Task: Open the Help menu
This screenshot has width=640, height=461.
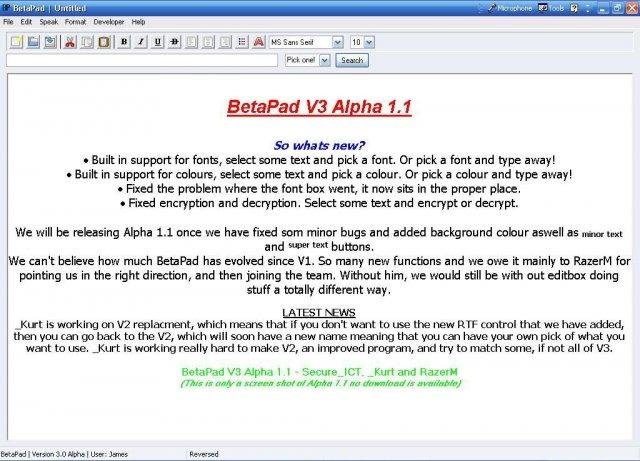Action: click(x=138, y=22)
